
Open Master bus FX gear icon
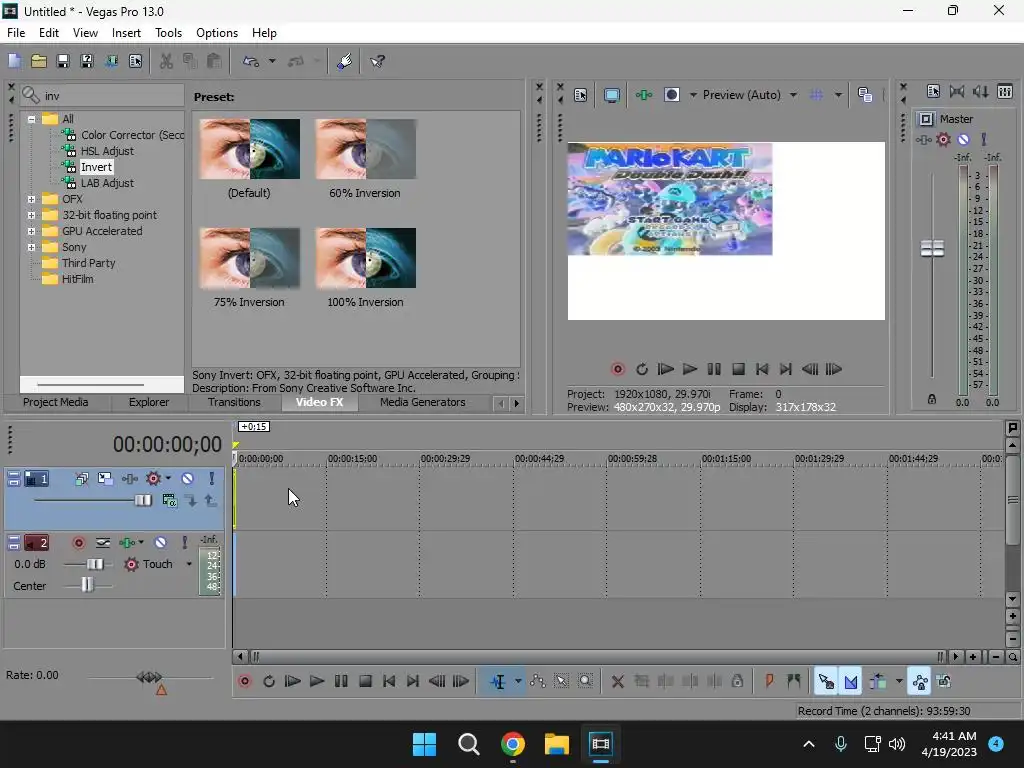pos(943,139)
